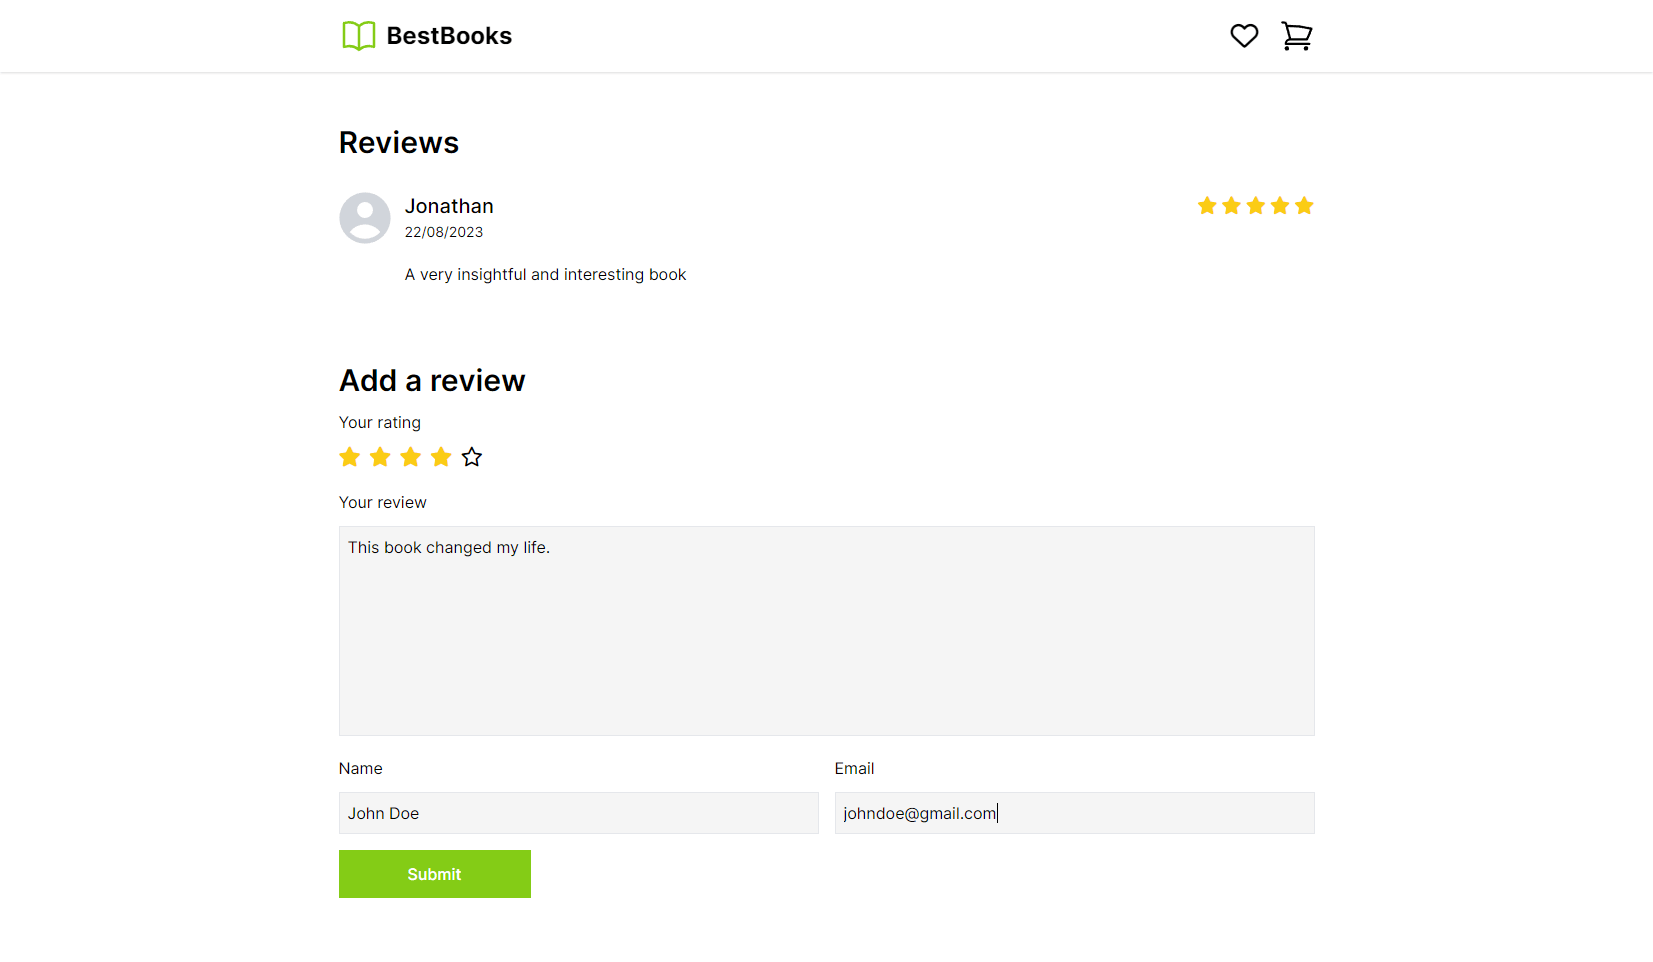Set your rating to two stars
The image size is (1653, 962).
click(380, 457)
